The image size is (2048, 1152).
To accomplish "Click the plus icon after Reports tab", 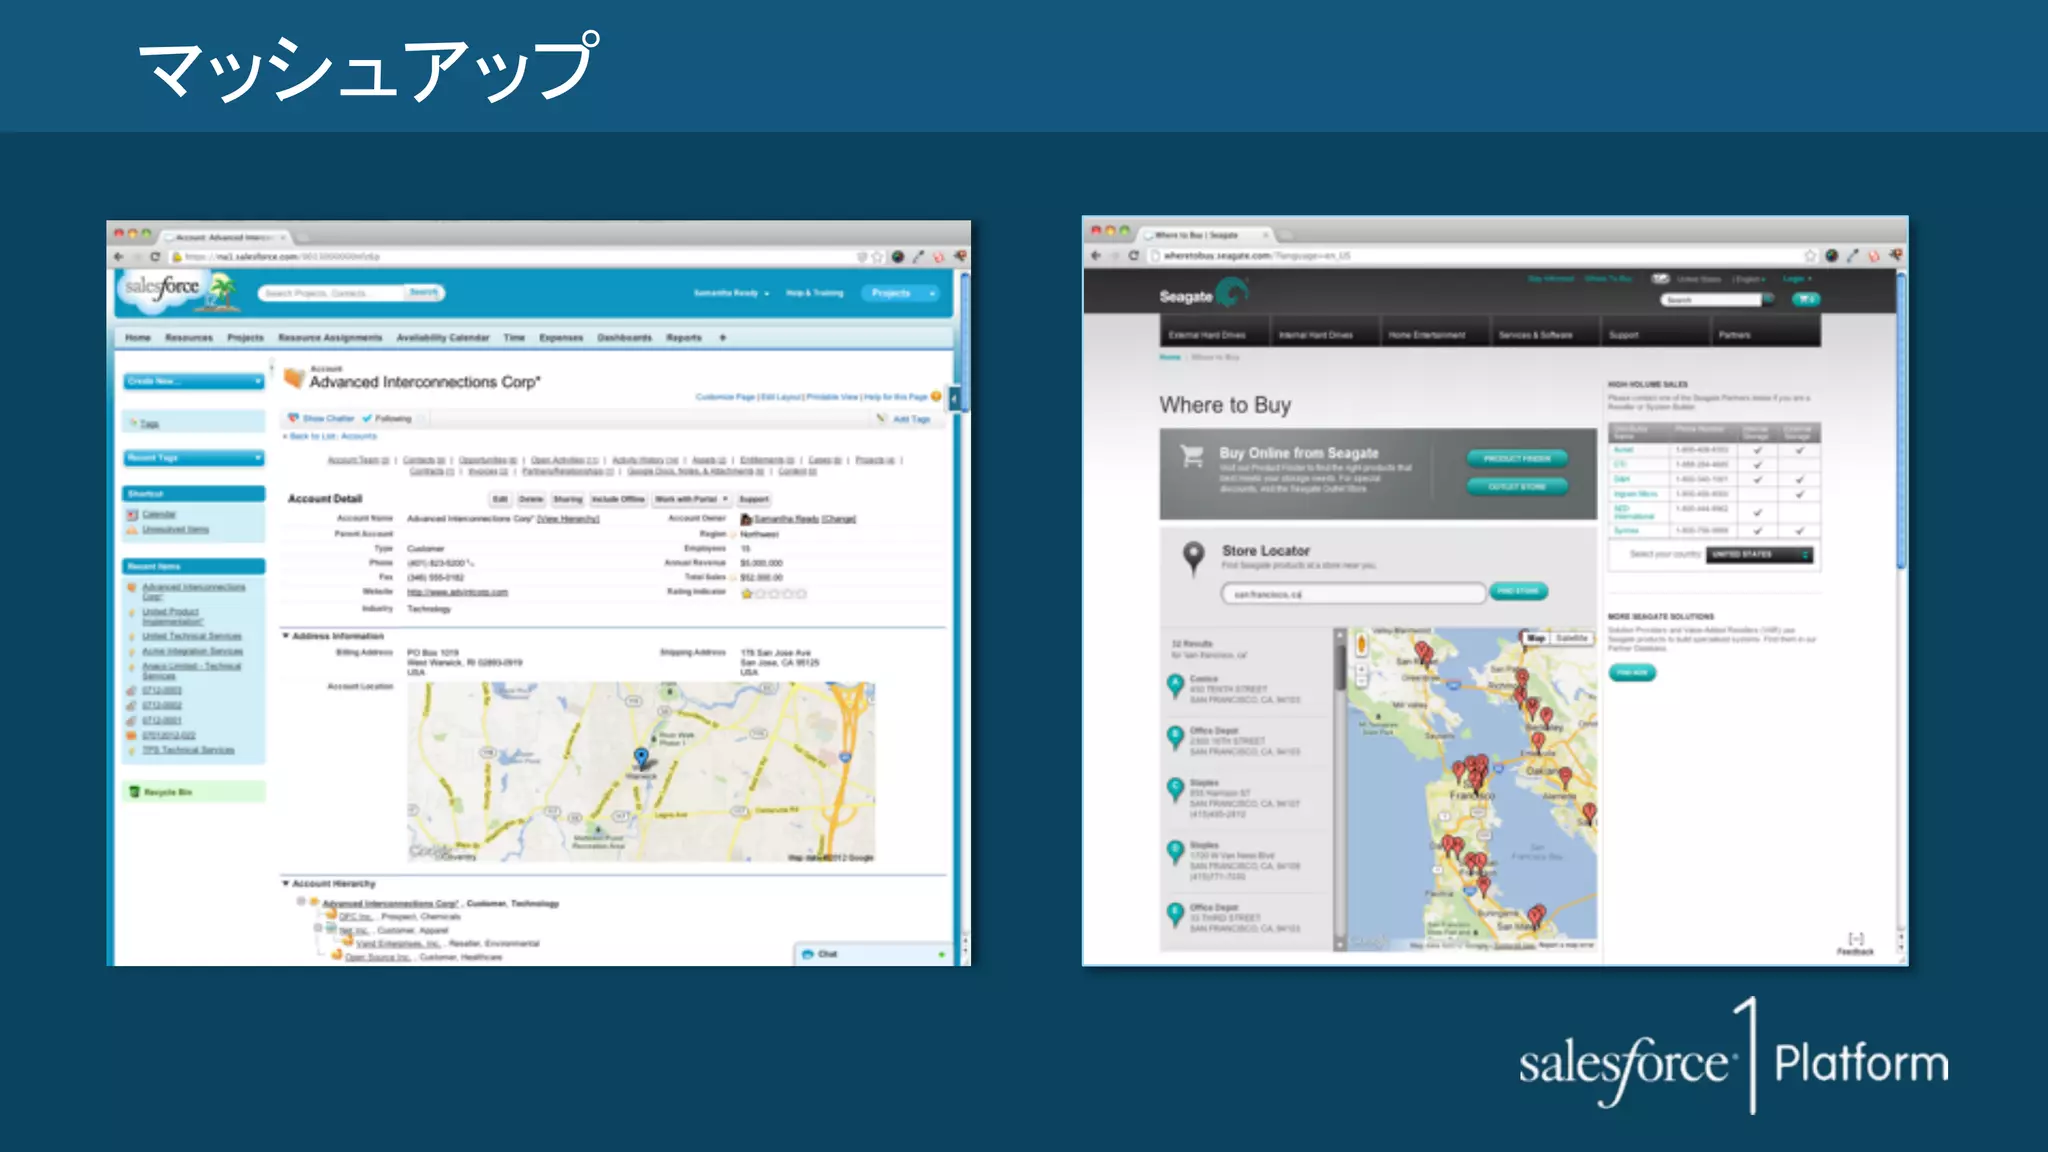I will 722,338.
